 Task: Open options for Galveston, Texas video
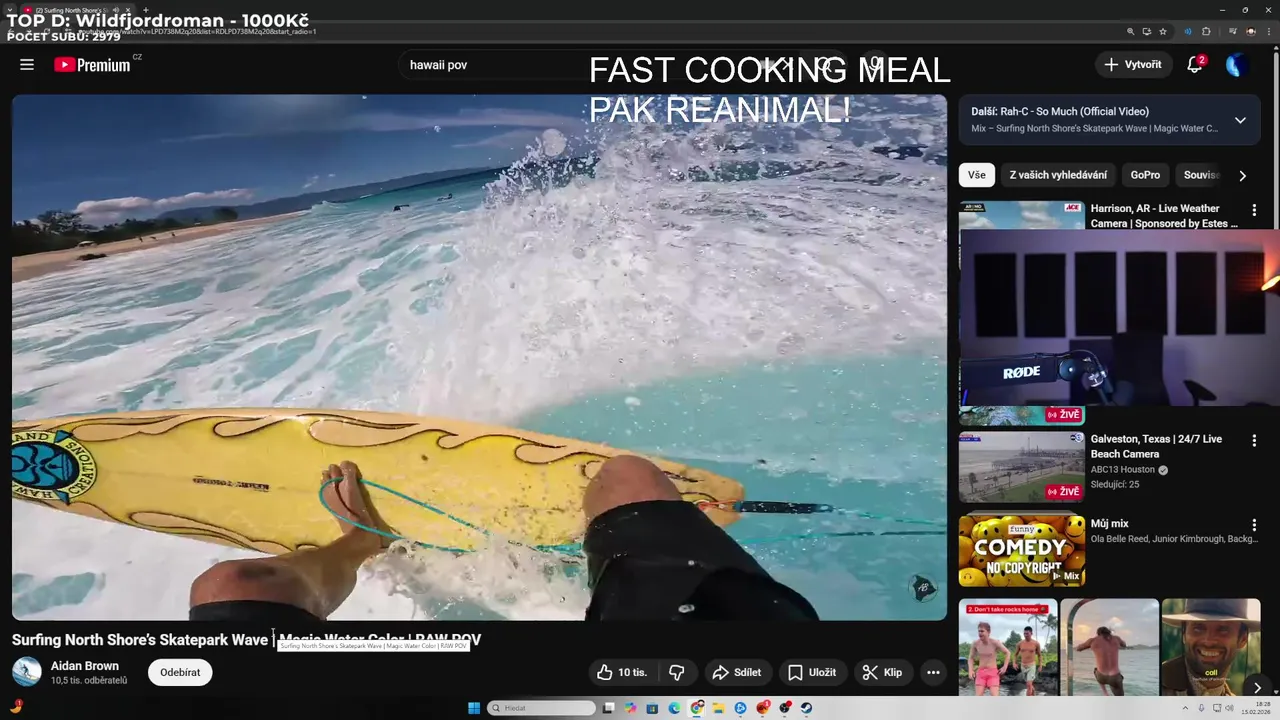1254,440
